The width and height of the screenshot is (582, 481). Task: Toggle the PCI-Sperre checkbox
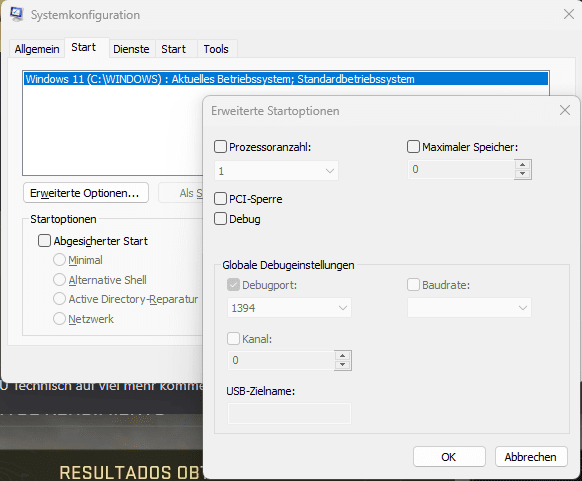coord(220,199)
